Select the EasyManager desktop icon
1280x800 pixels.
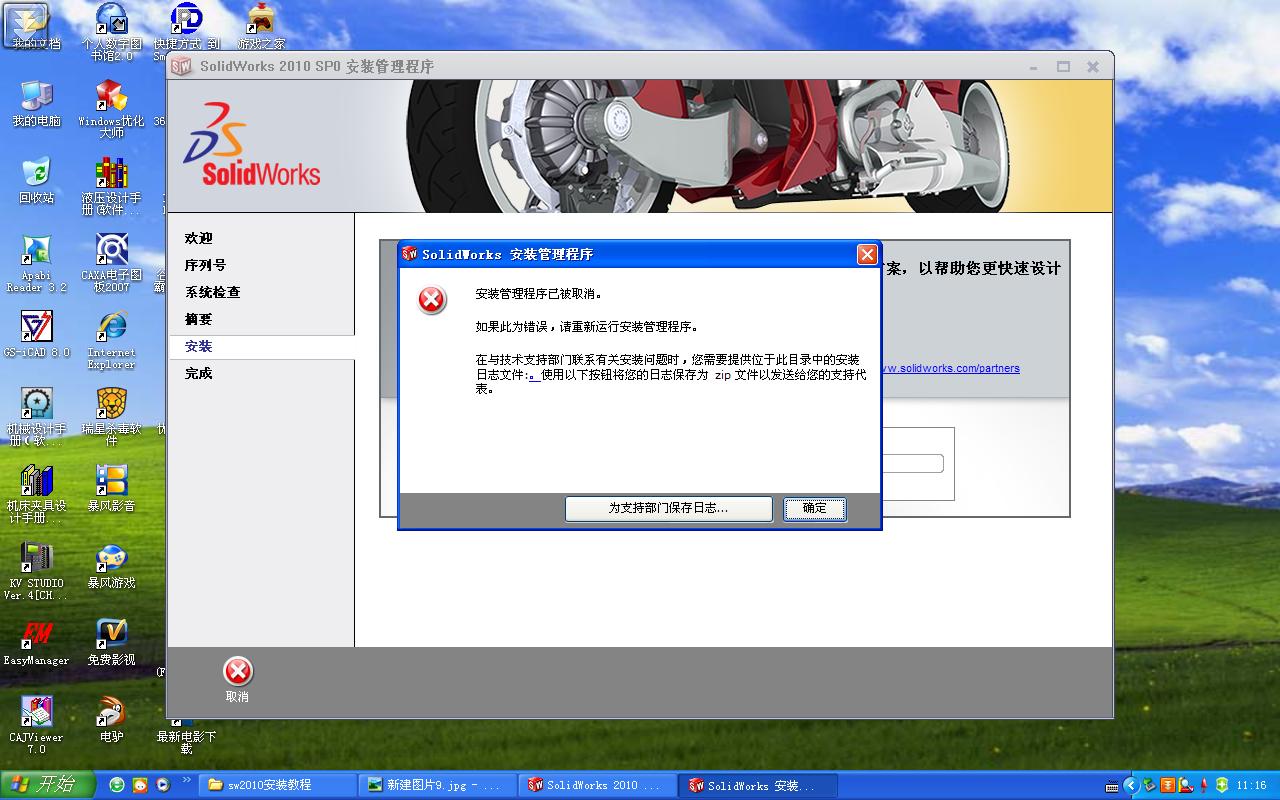36,642
